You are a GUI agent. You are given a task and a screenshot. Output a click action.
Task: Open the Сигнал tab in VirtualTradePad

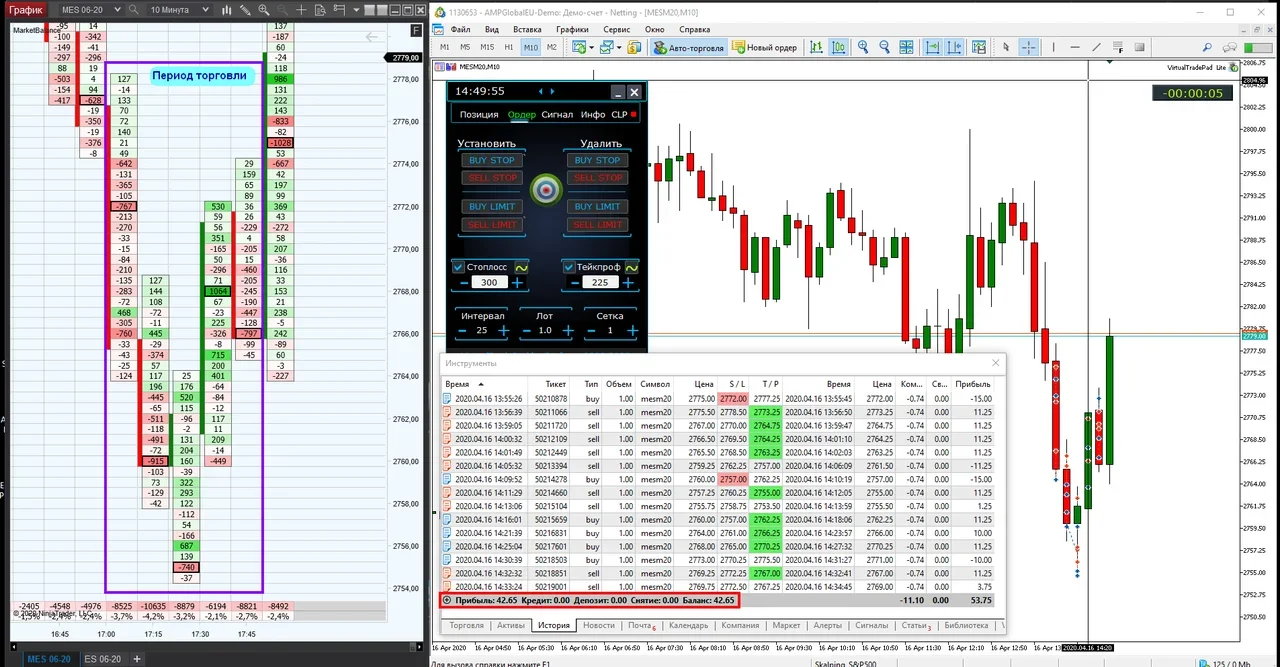pyautogui.click(x=557, y=115)
